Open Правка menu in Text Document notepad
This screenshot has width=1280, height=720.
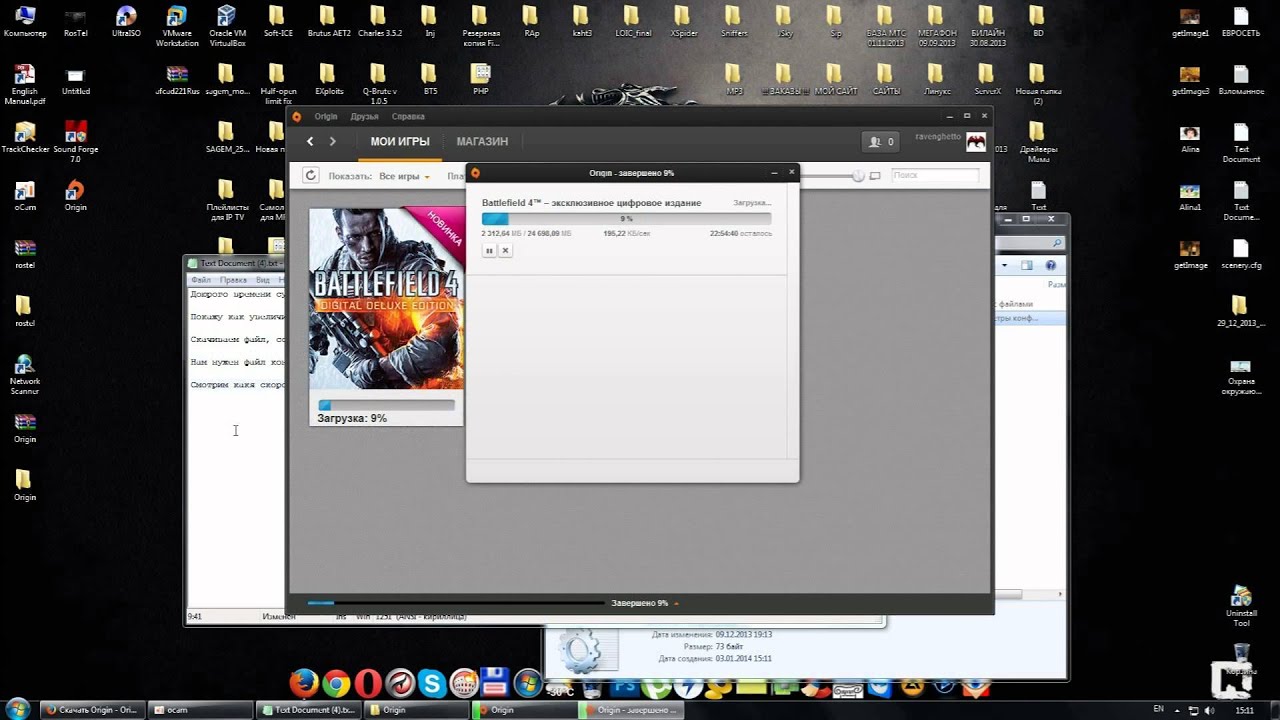[x=233, y=280]
